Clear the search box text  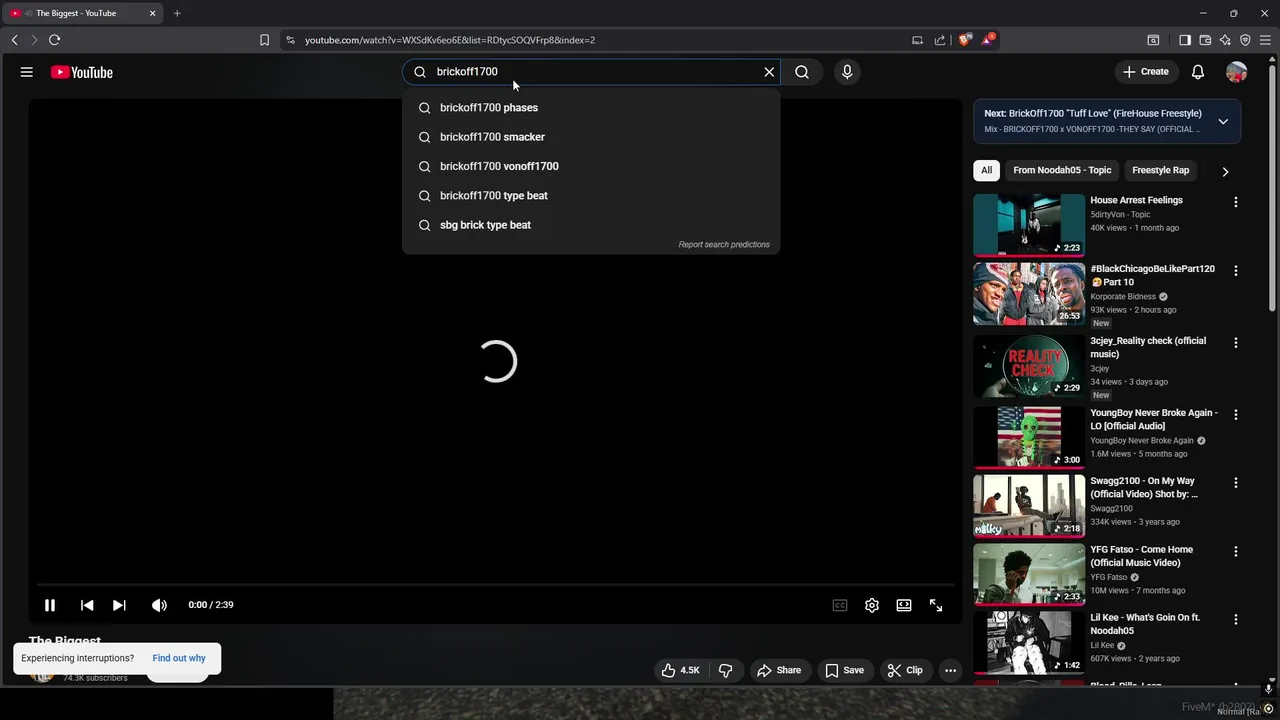pos(769,72)
